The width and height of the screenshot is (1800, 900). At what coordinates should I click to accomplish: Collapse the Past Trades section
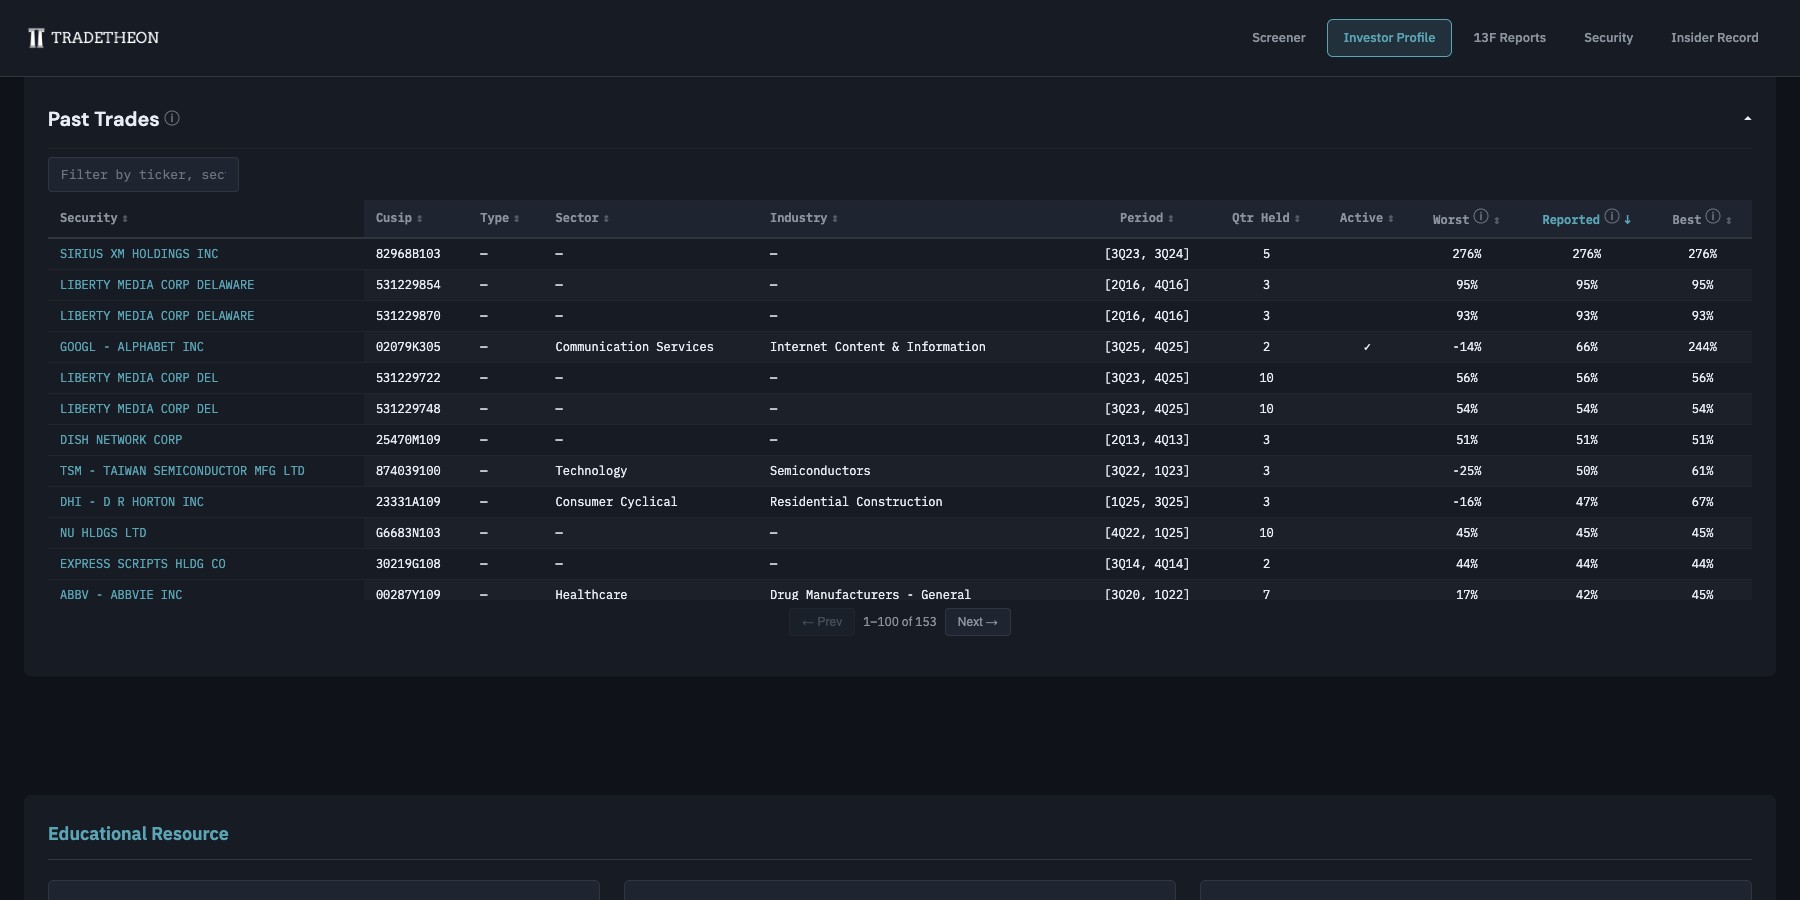click(x=1747, y=119)
